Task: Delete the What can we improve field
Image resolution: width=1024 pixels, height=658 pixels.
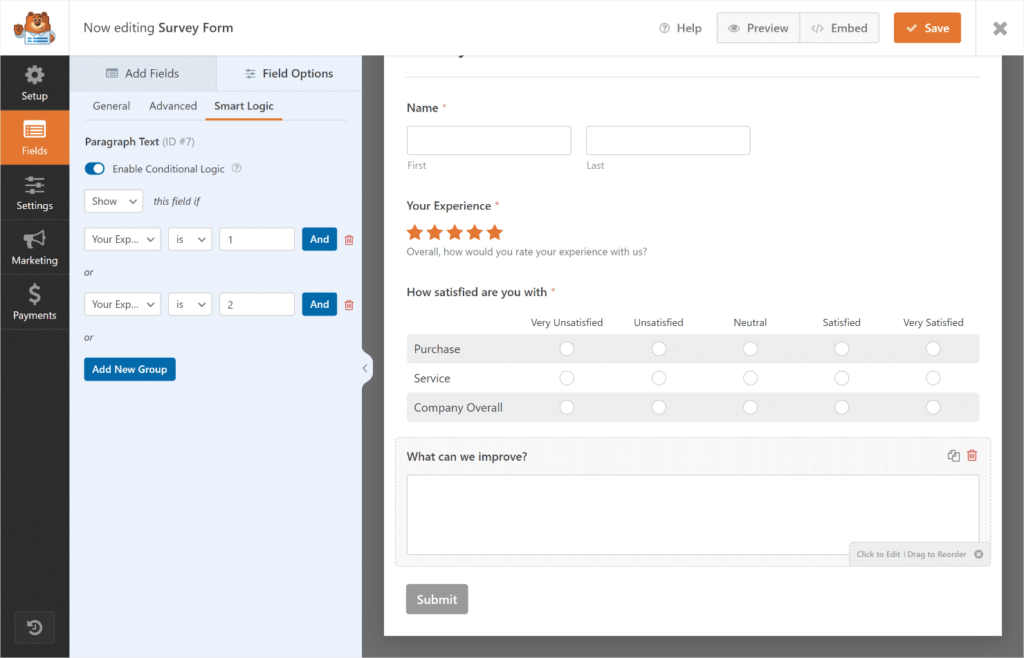Action: pos(971,455)
